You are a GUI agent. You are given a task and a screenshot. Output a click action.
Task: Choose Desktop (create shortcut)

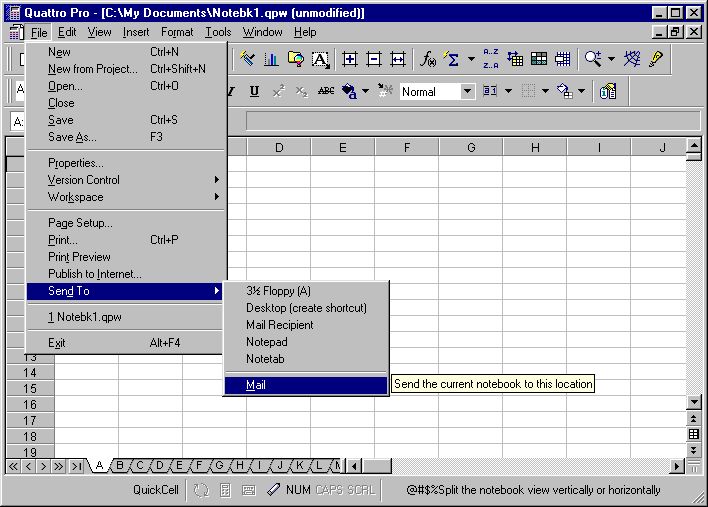point(306,308)
